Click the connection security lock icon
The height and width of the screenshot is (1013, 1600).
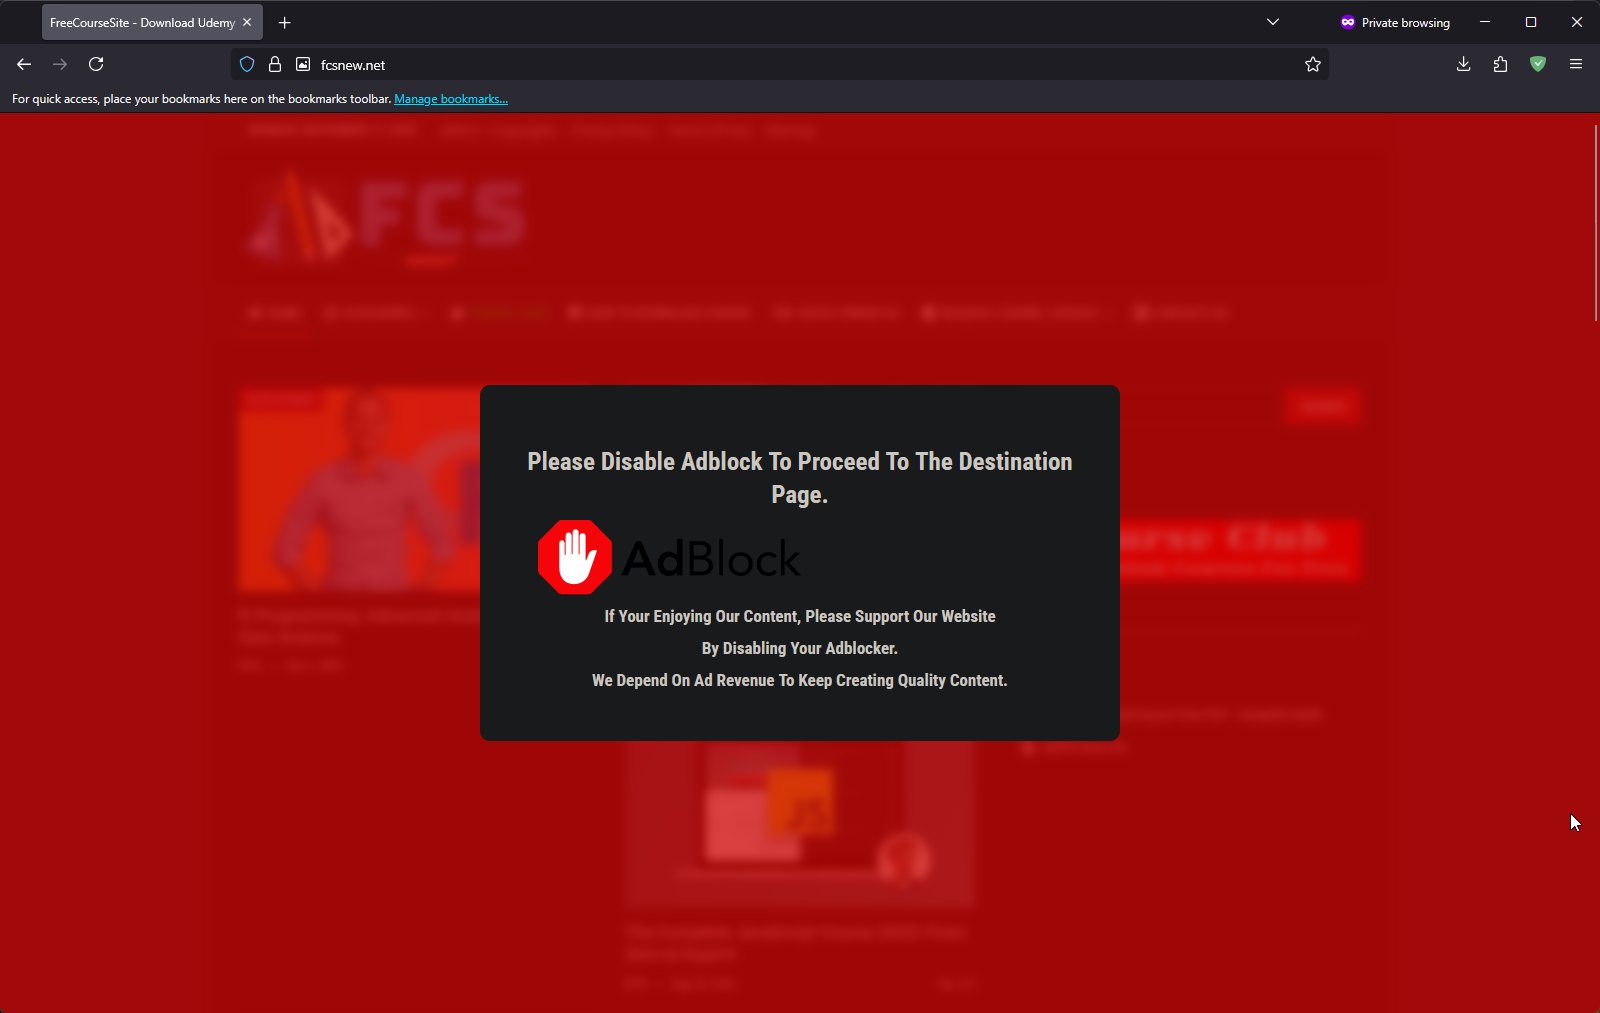[x=275, y=64]
